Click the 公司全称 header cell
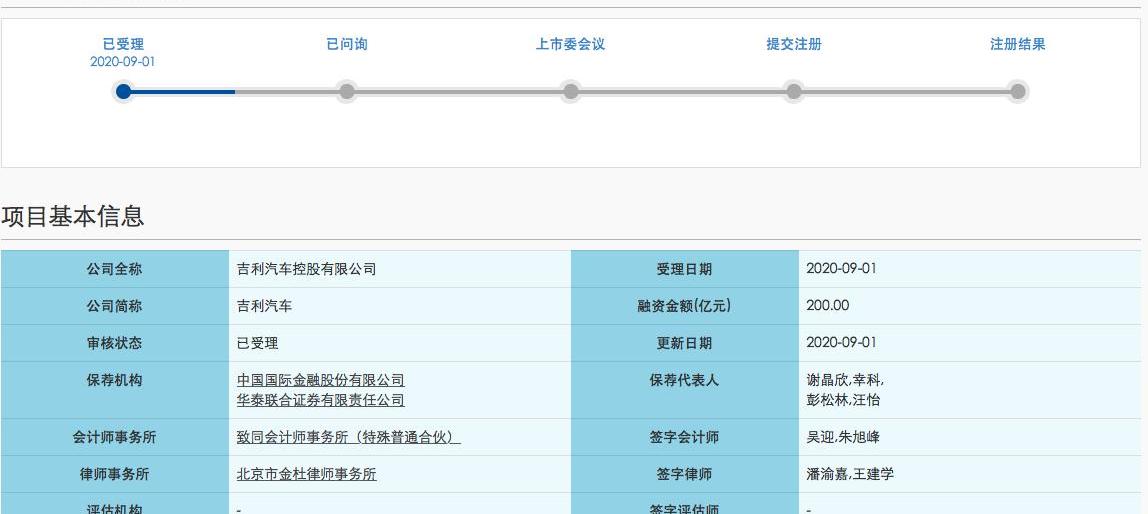 114,269
